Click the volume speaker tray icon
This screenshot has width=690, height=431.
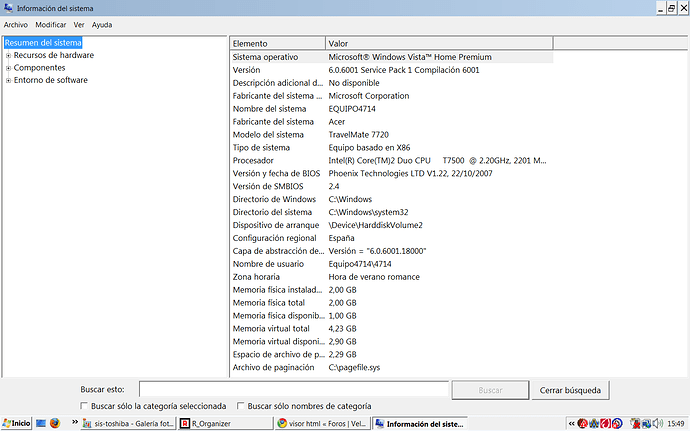tap(658, 423)
